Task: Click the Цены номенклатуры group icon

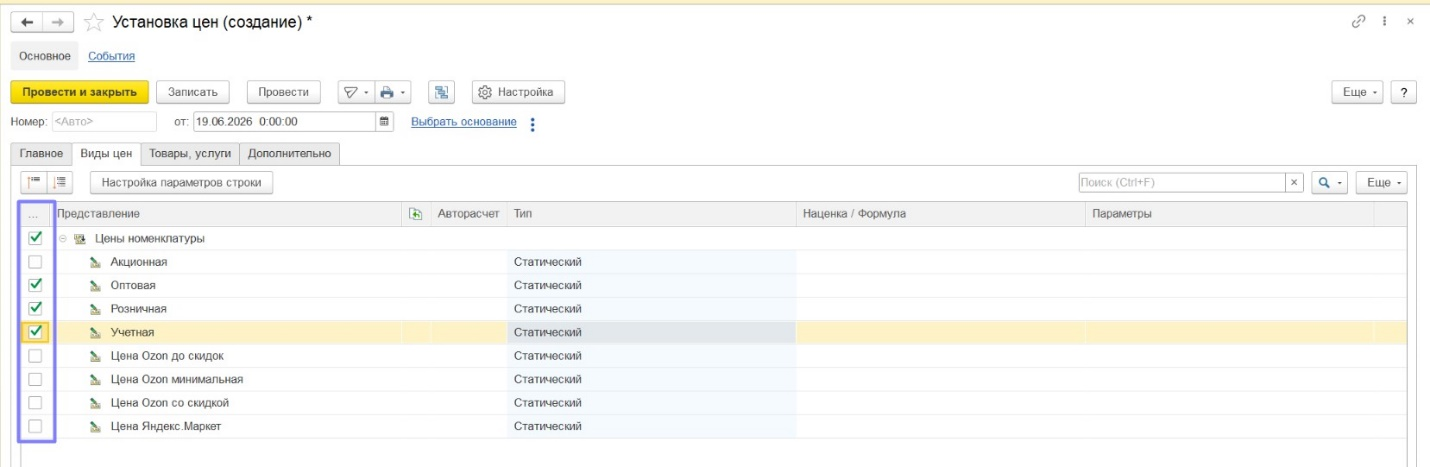Action: point(79,239)
